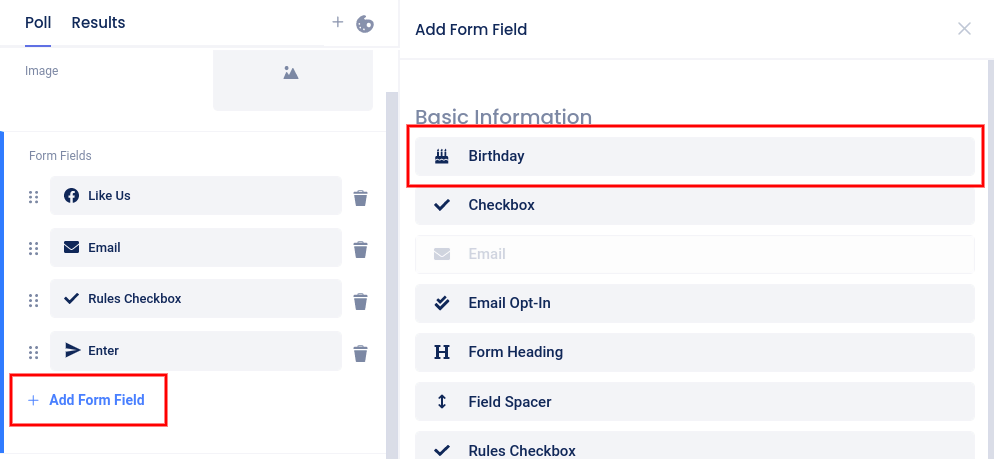Remove the Rules Checkbox field via trash icon
This screenshot has height=459, width=994.
361,300
